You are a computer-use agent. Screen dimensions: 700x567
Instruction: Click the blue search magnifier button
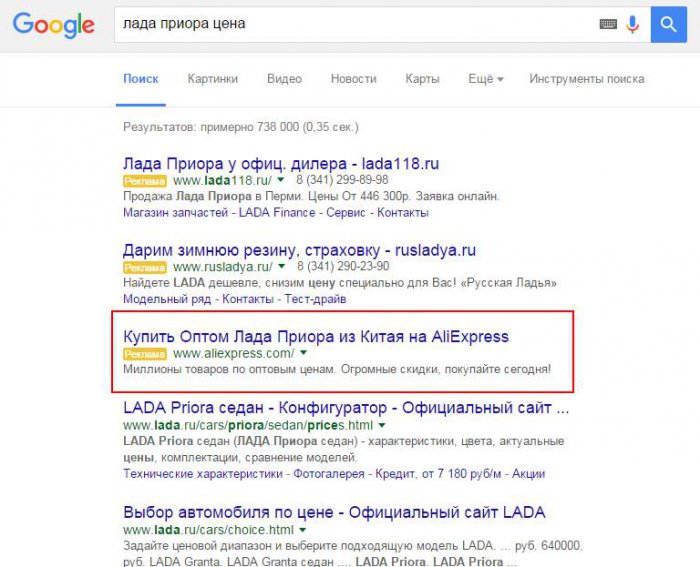point(668,25)
